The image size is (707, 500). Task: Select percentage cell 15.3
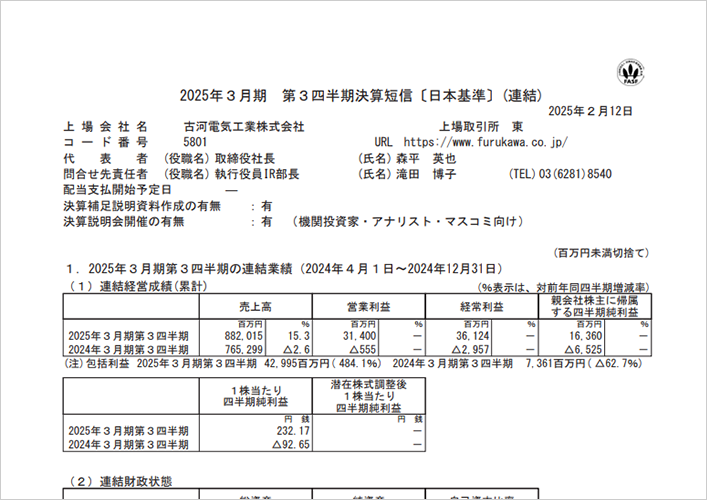tap(298, 336)
